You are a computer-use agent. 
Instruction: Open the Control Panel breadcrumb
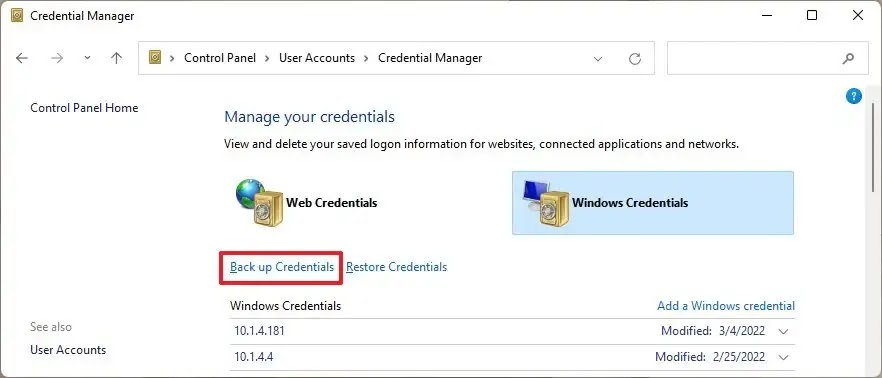click(x=220, y=58)
